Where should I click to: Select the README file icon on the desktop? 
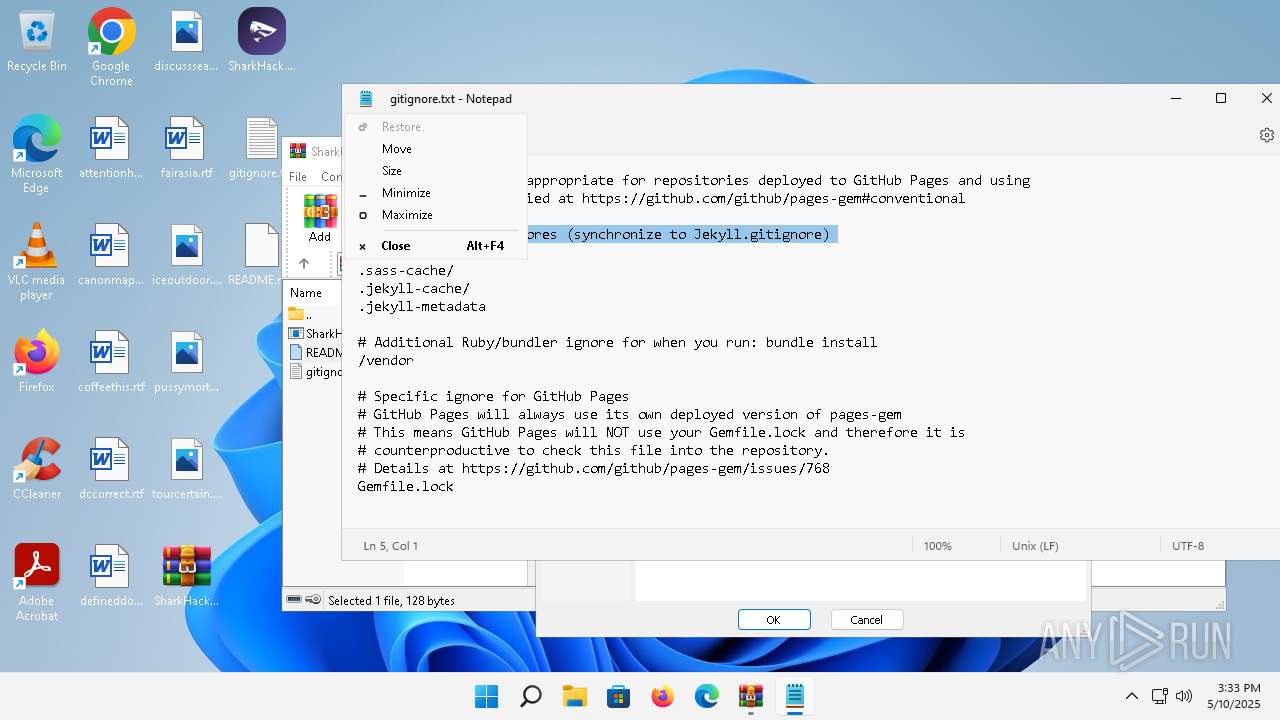(x=261, y=256)
